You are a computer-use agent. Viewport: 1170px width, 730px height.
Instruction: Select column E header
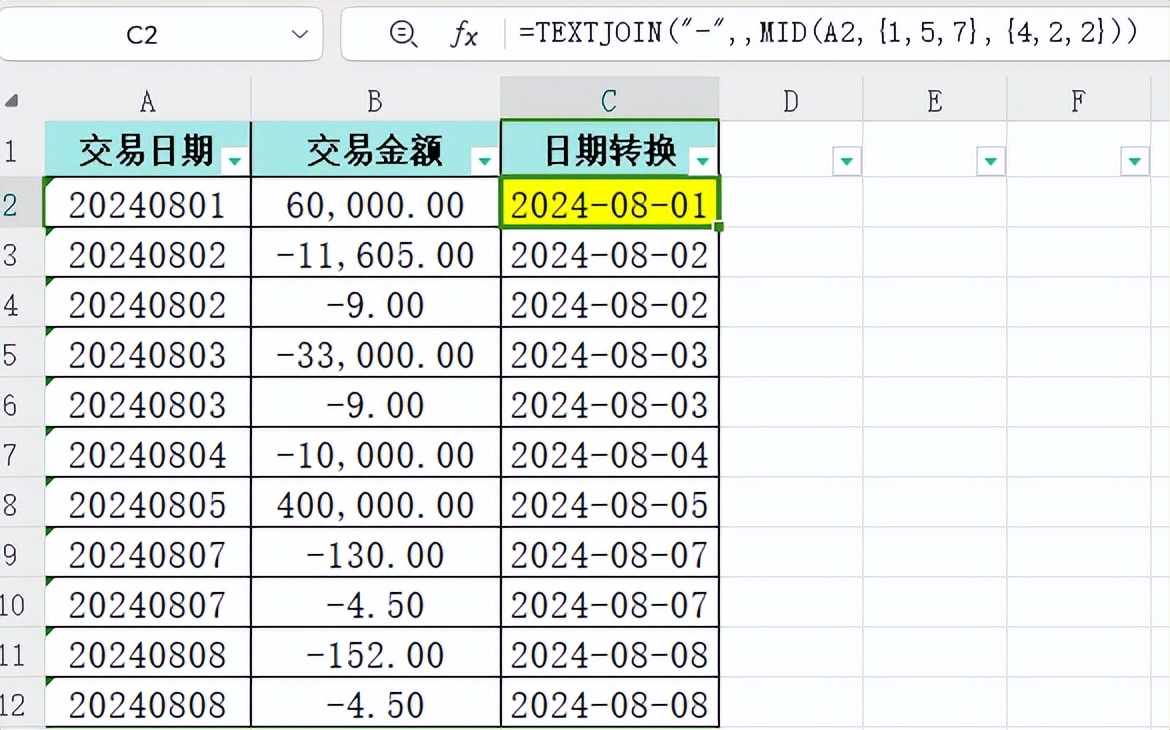935,100
